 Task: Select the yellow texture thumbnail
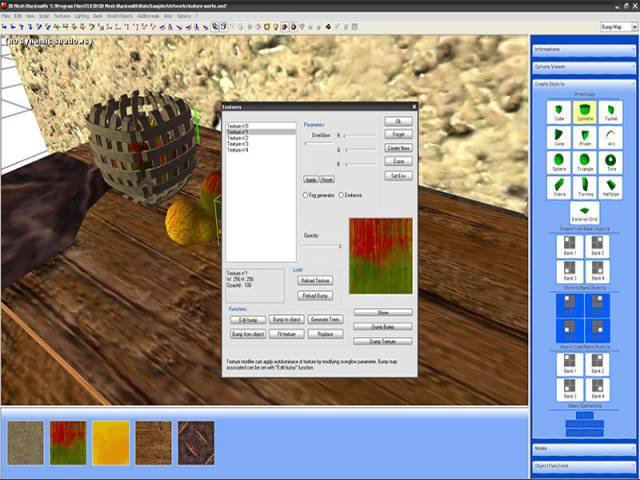[x=111, y=441]
